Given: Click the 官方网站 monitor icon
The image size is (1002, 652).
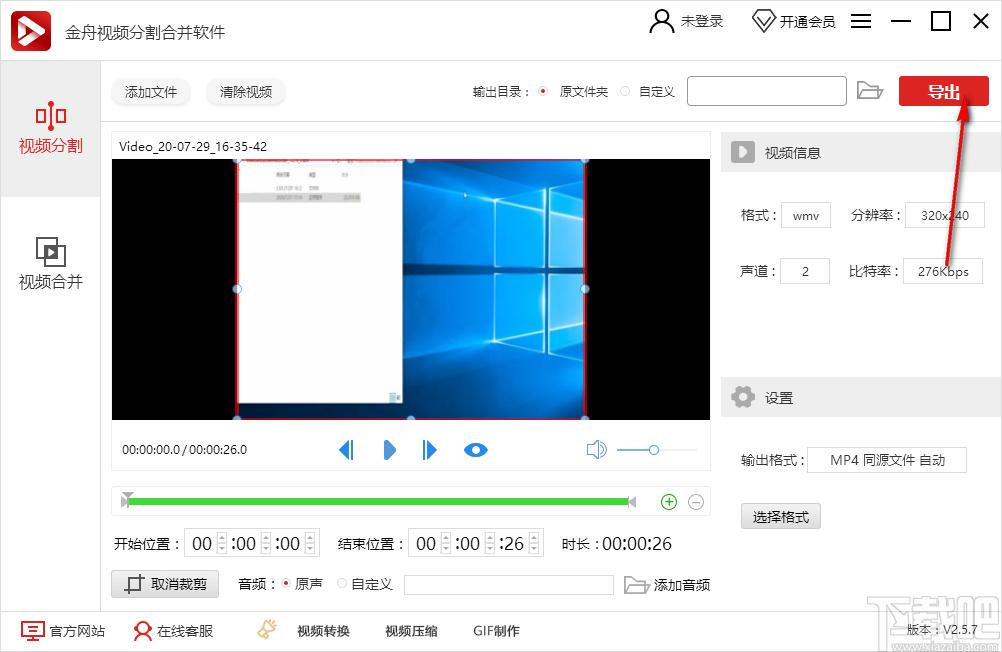Looking at the screenshot, I should pos(33,631).
